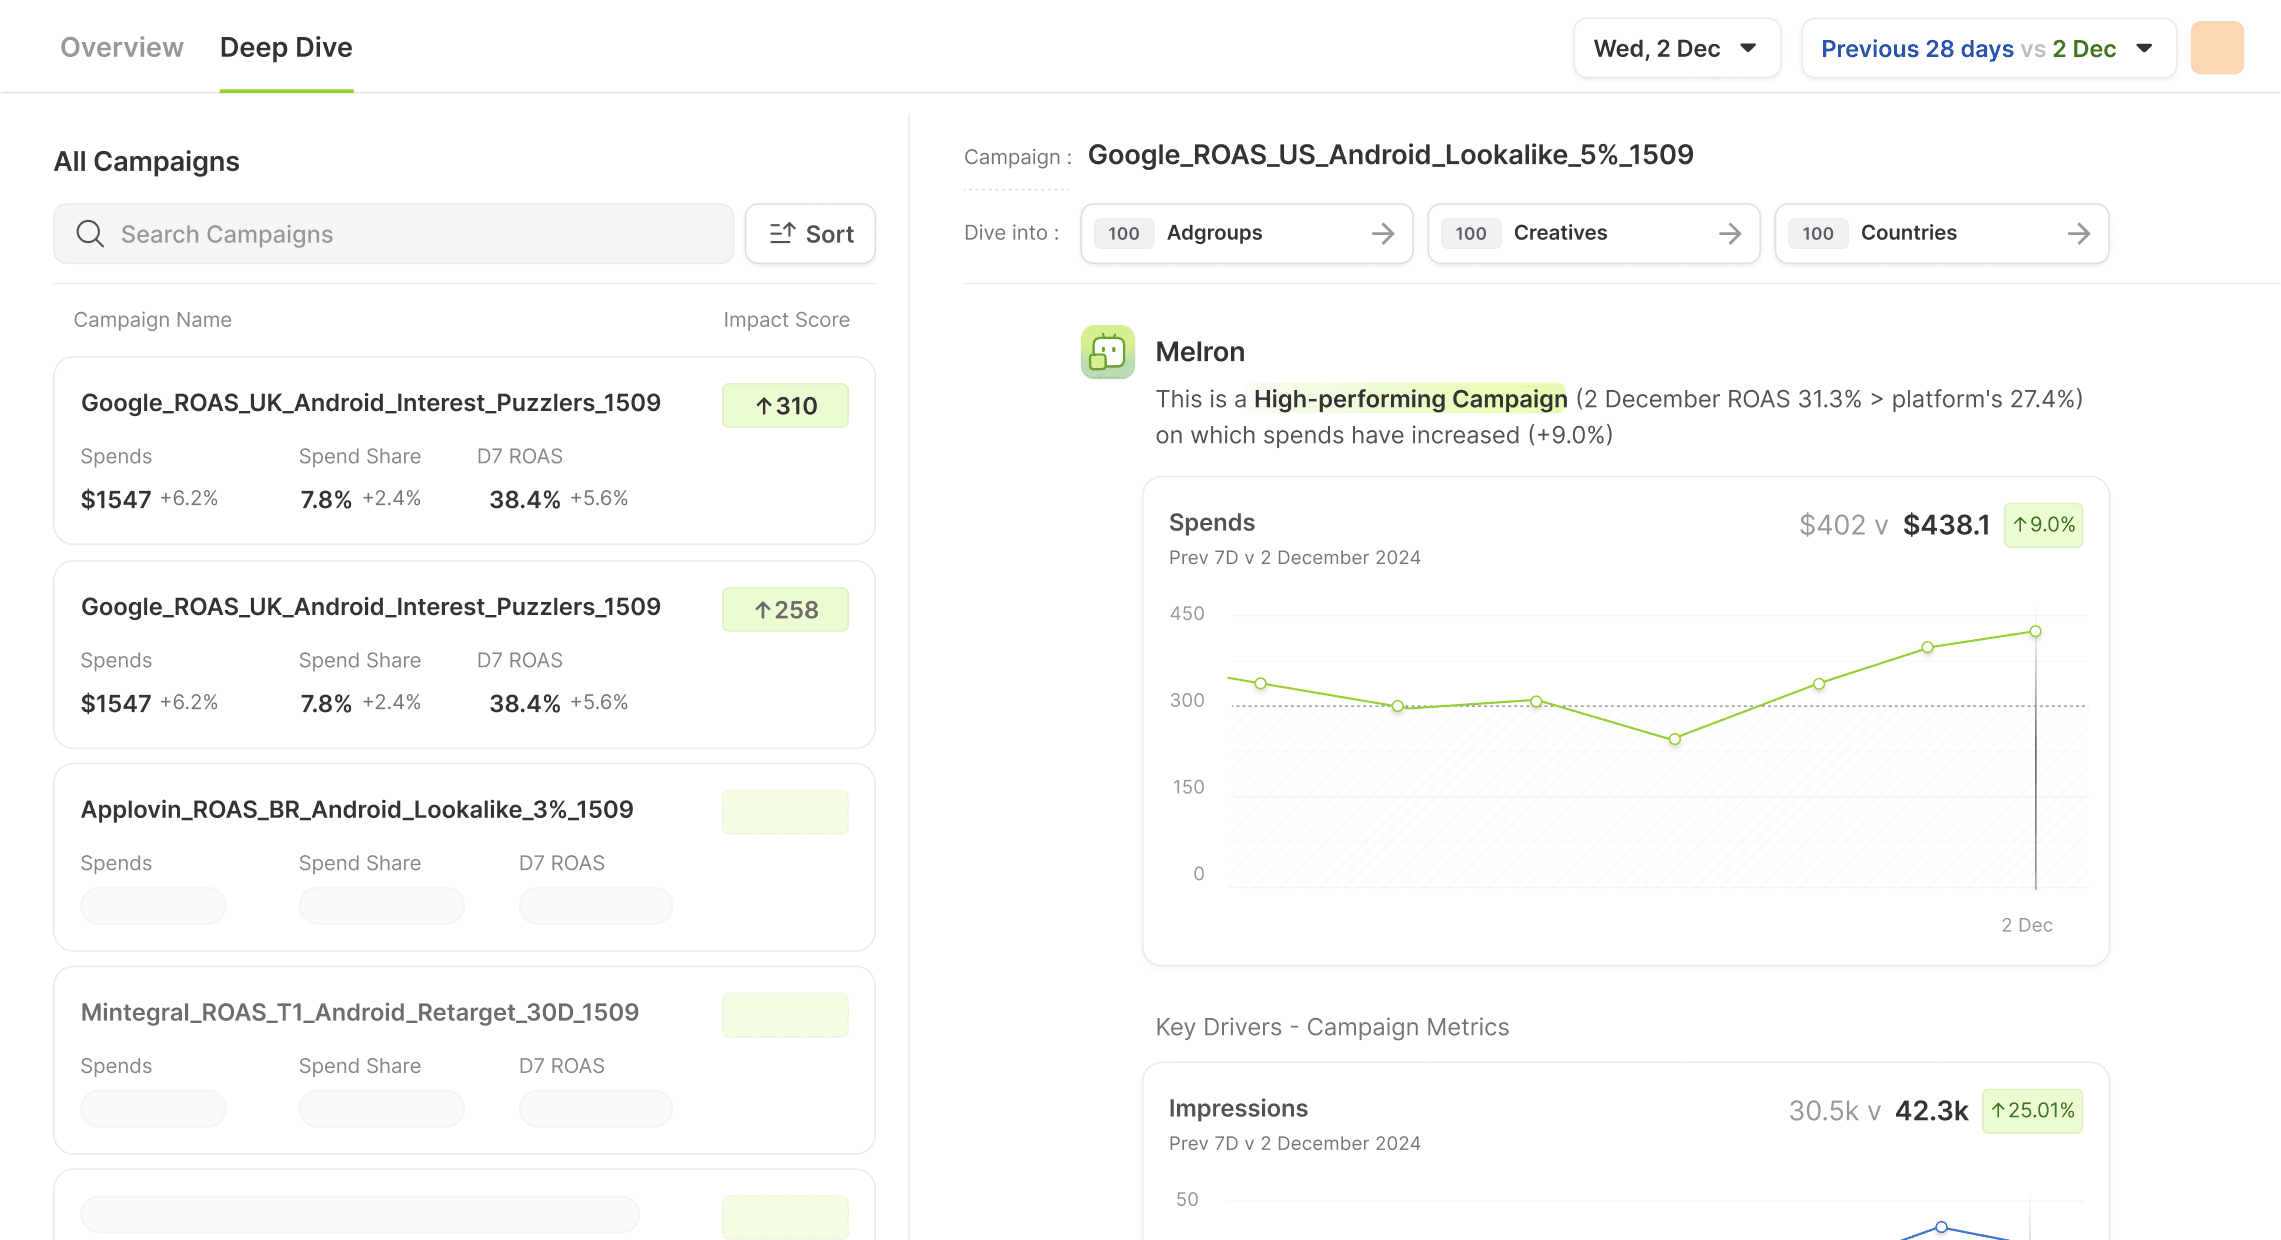Click the orange profile avatar square
The width and height of the screenshot is (2281, 1240).
tap(2217, 48)
